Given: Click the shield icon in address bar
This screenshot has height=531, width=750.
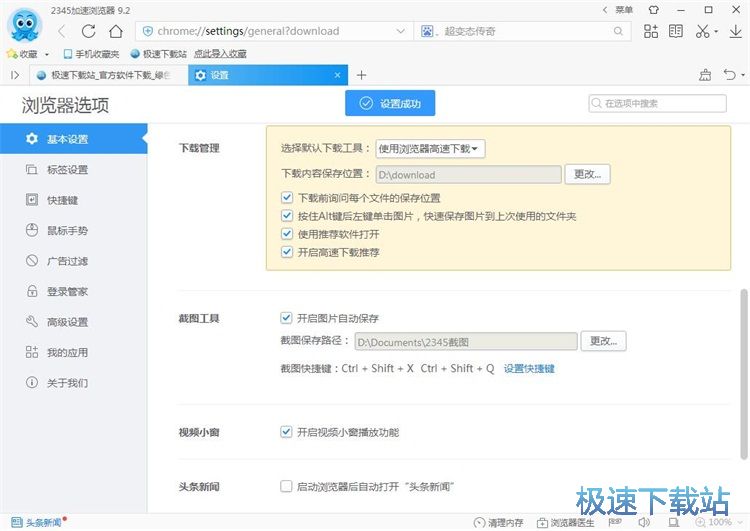Looking at the screenshot, I should pos(148,31).
